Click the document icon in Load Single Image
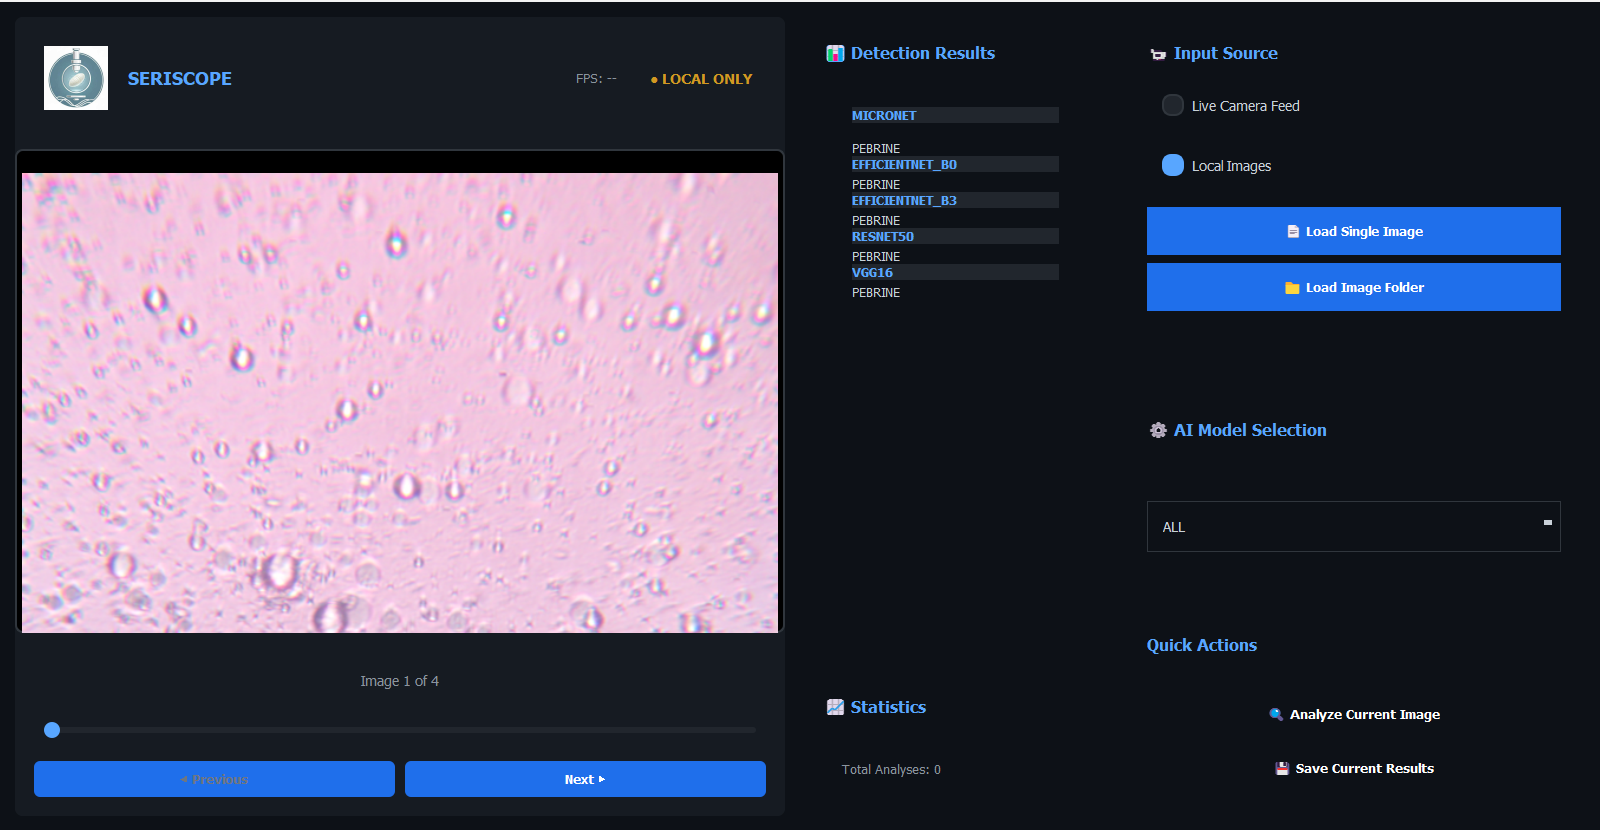This screenshot has width=1600, height=830. coord(1293,231)
